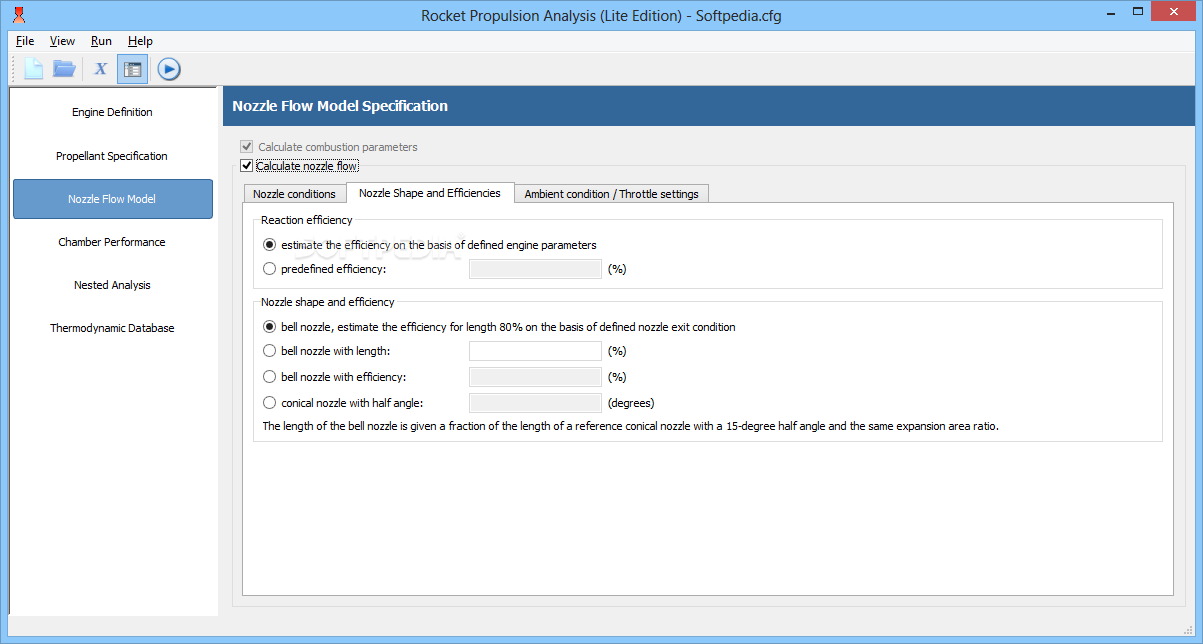Click the conical half angle degrees field
The image size is (1203, 644).
click(535, 403)
